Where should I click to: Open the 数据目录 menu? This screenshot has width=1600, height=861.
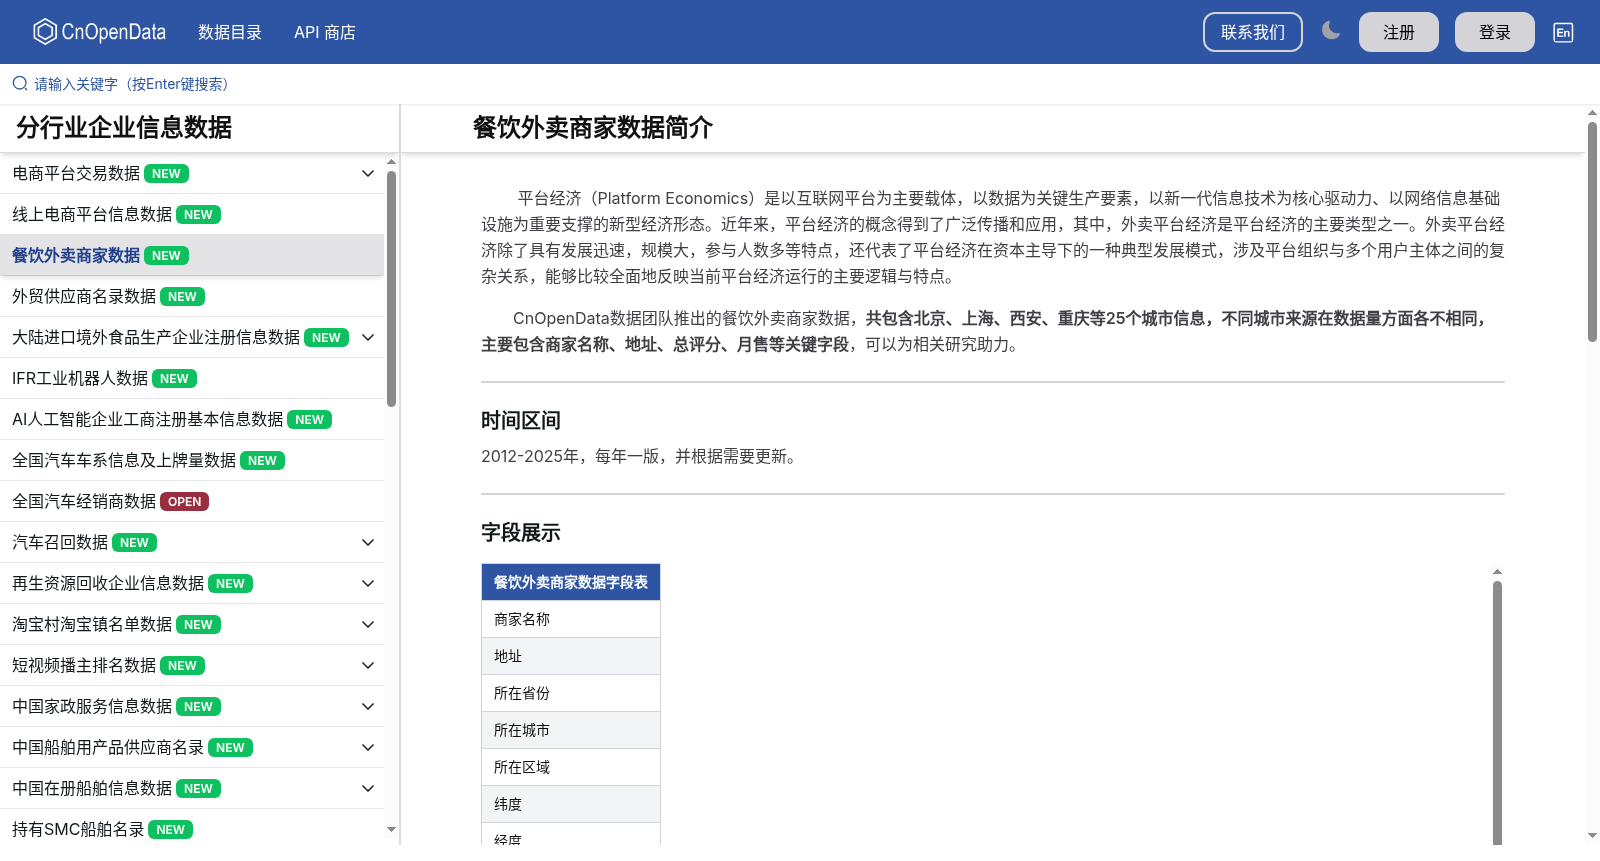coord(229,32)
